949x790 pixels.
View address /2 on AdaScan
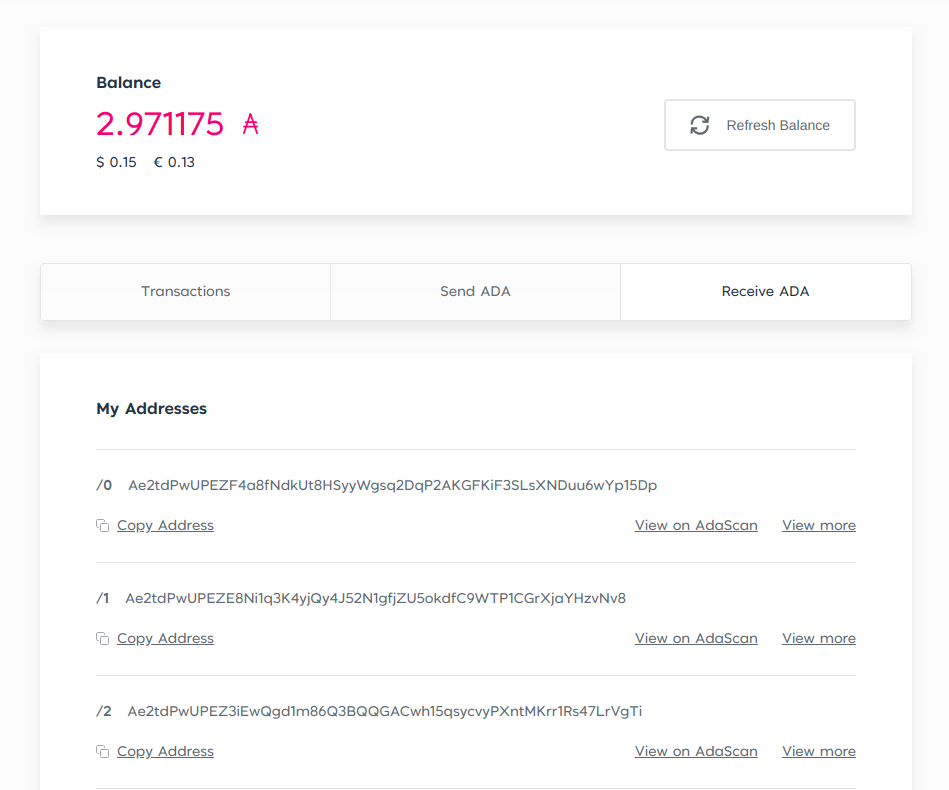(696, 751)
